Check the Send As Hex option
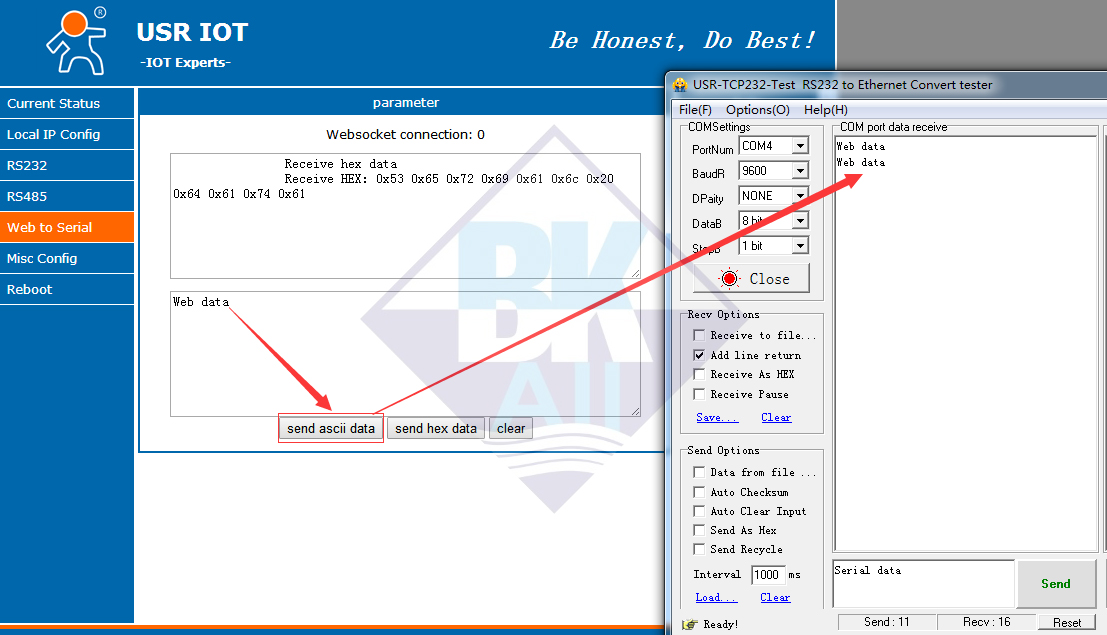The width and height of the screenshot is (1107, 635). point(699,530)
